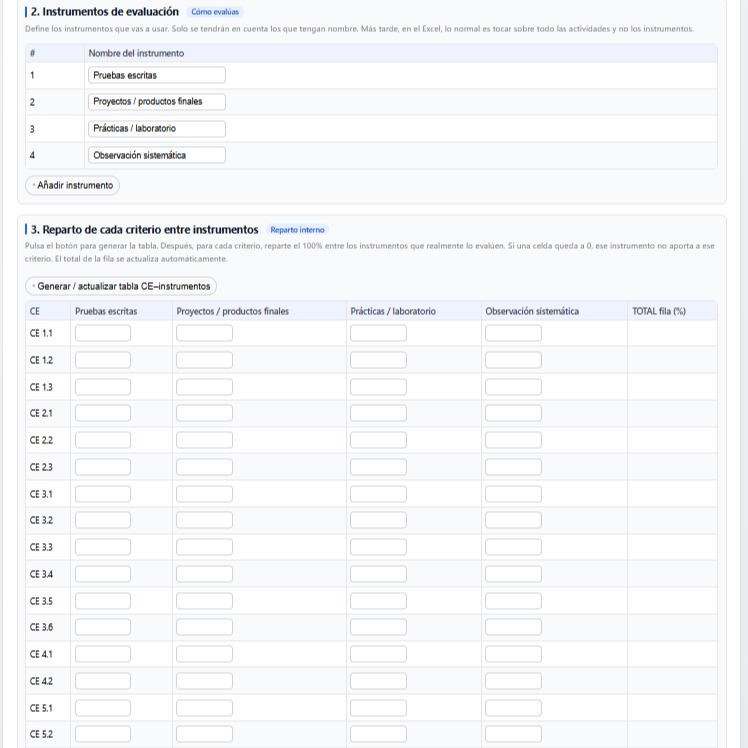
Task: Click CE 2.2 Pruebas escritas input
Action: [102, 440]
